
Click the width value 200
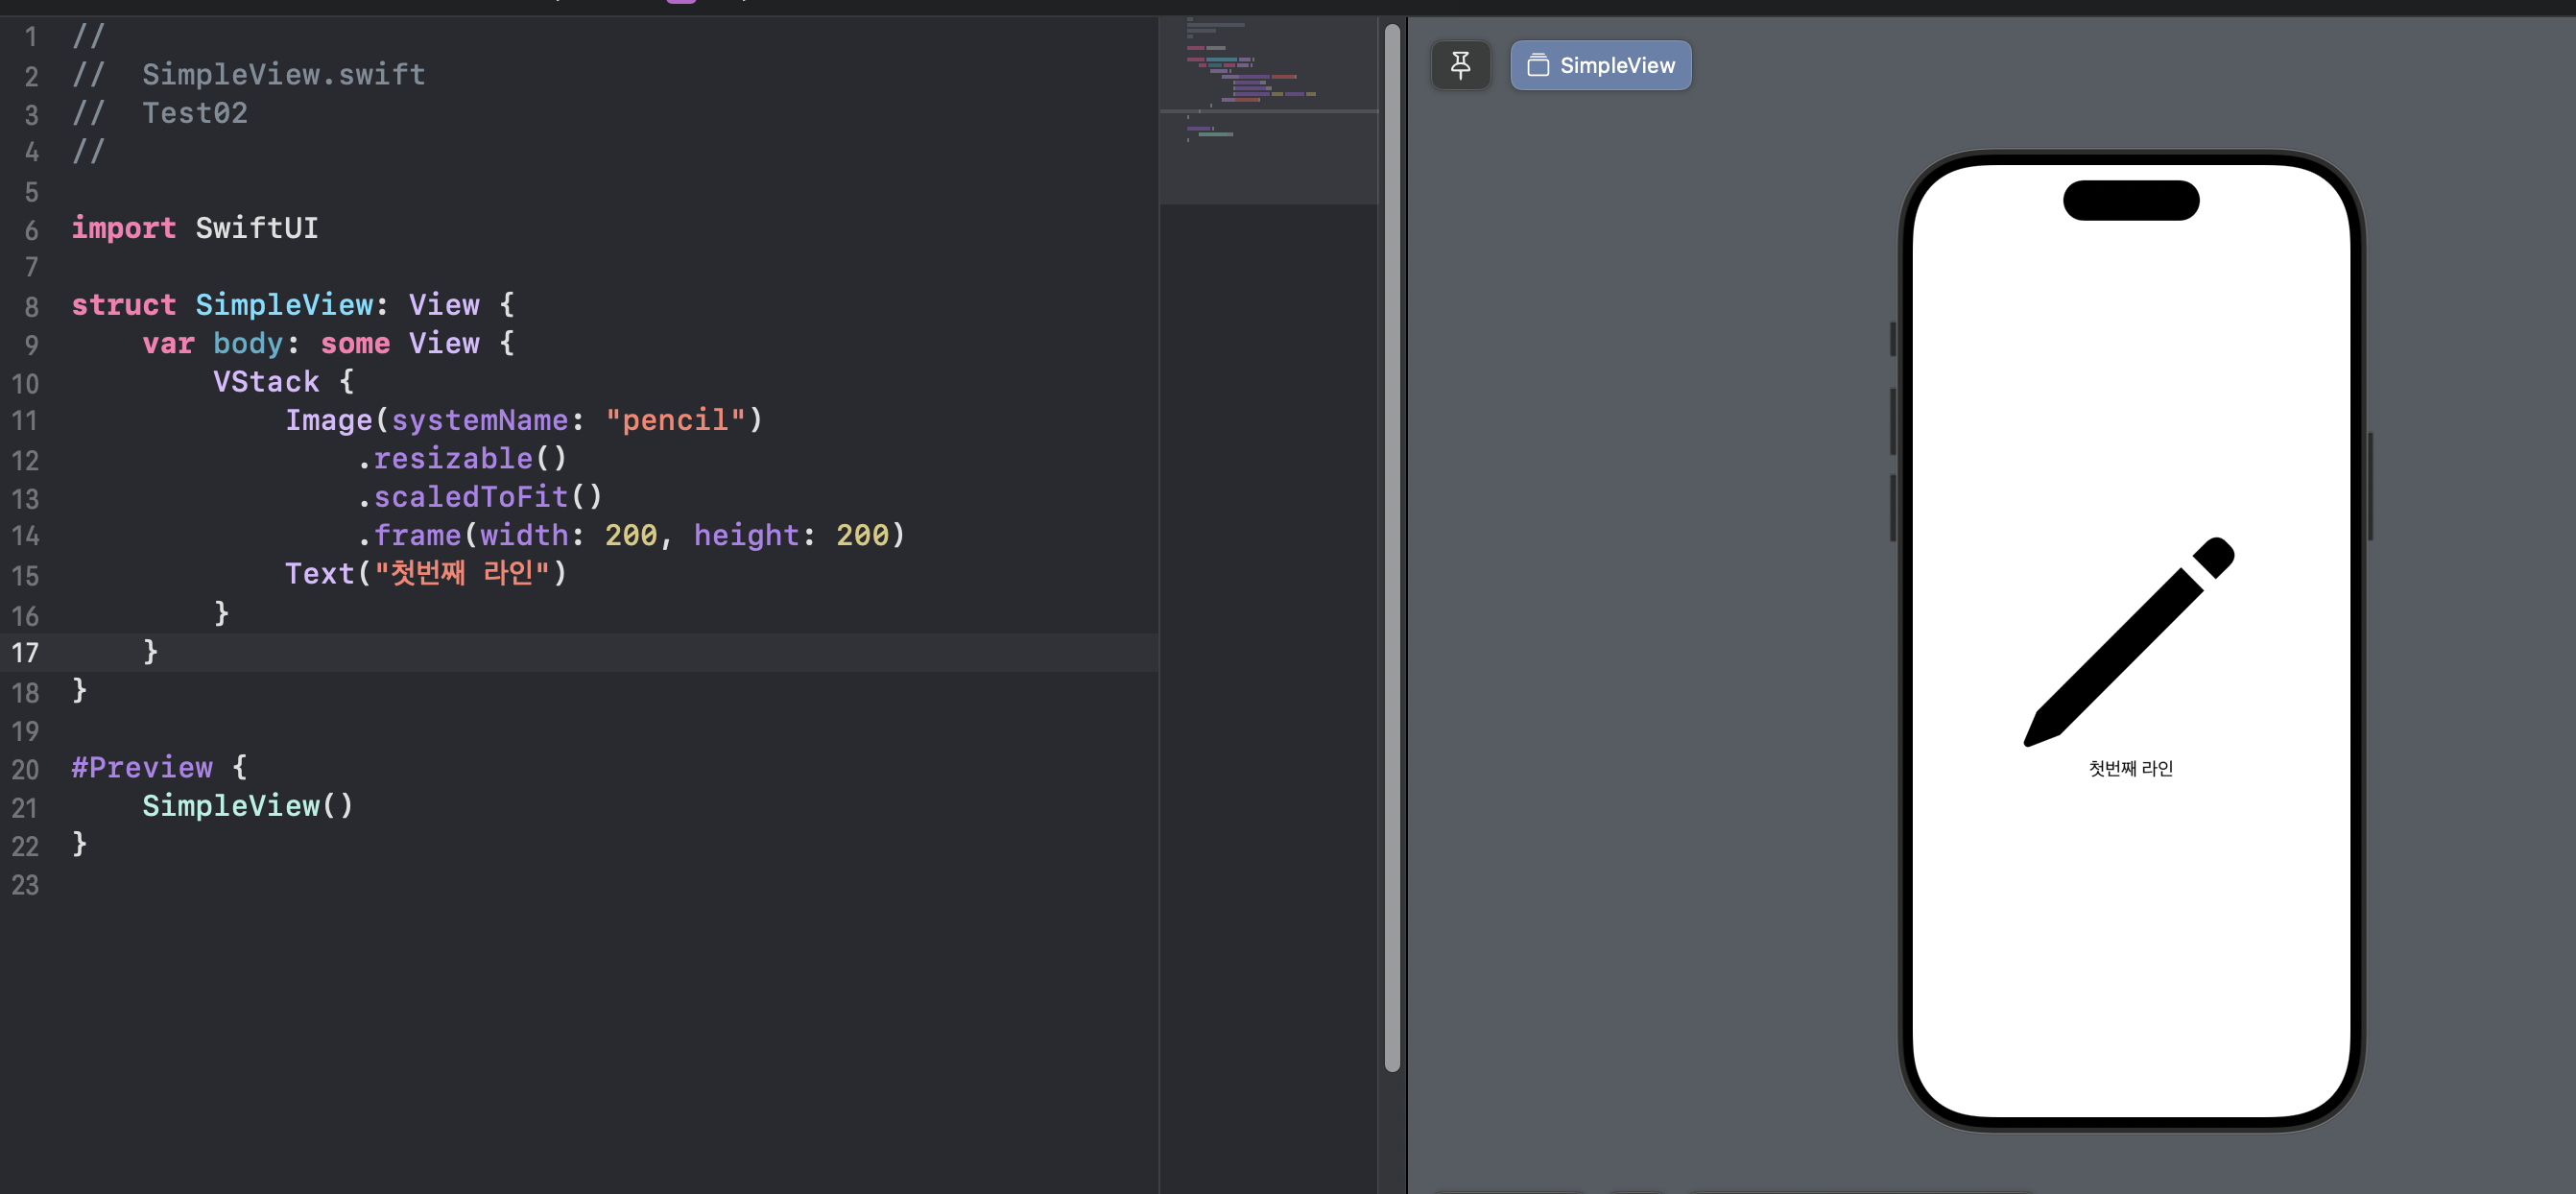point(630,535)
